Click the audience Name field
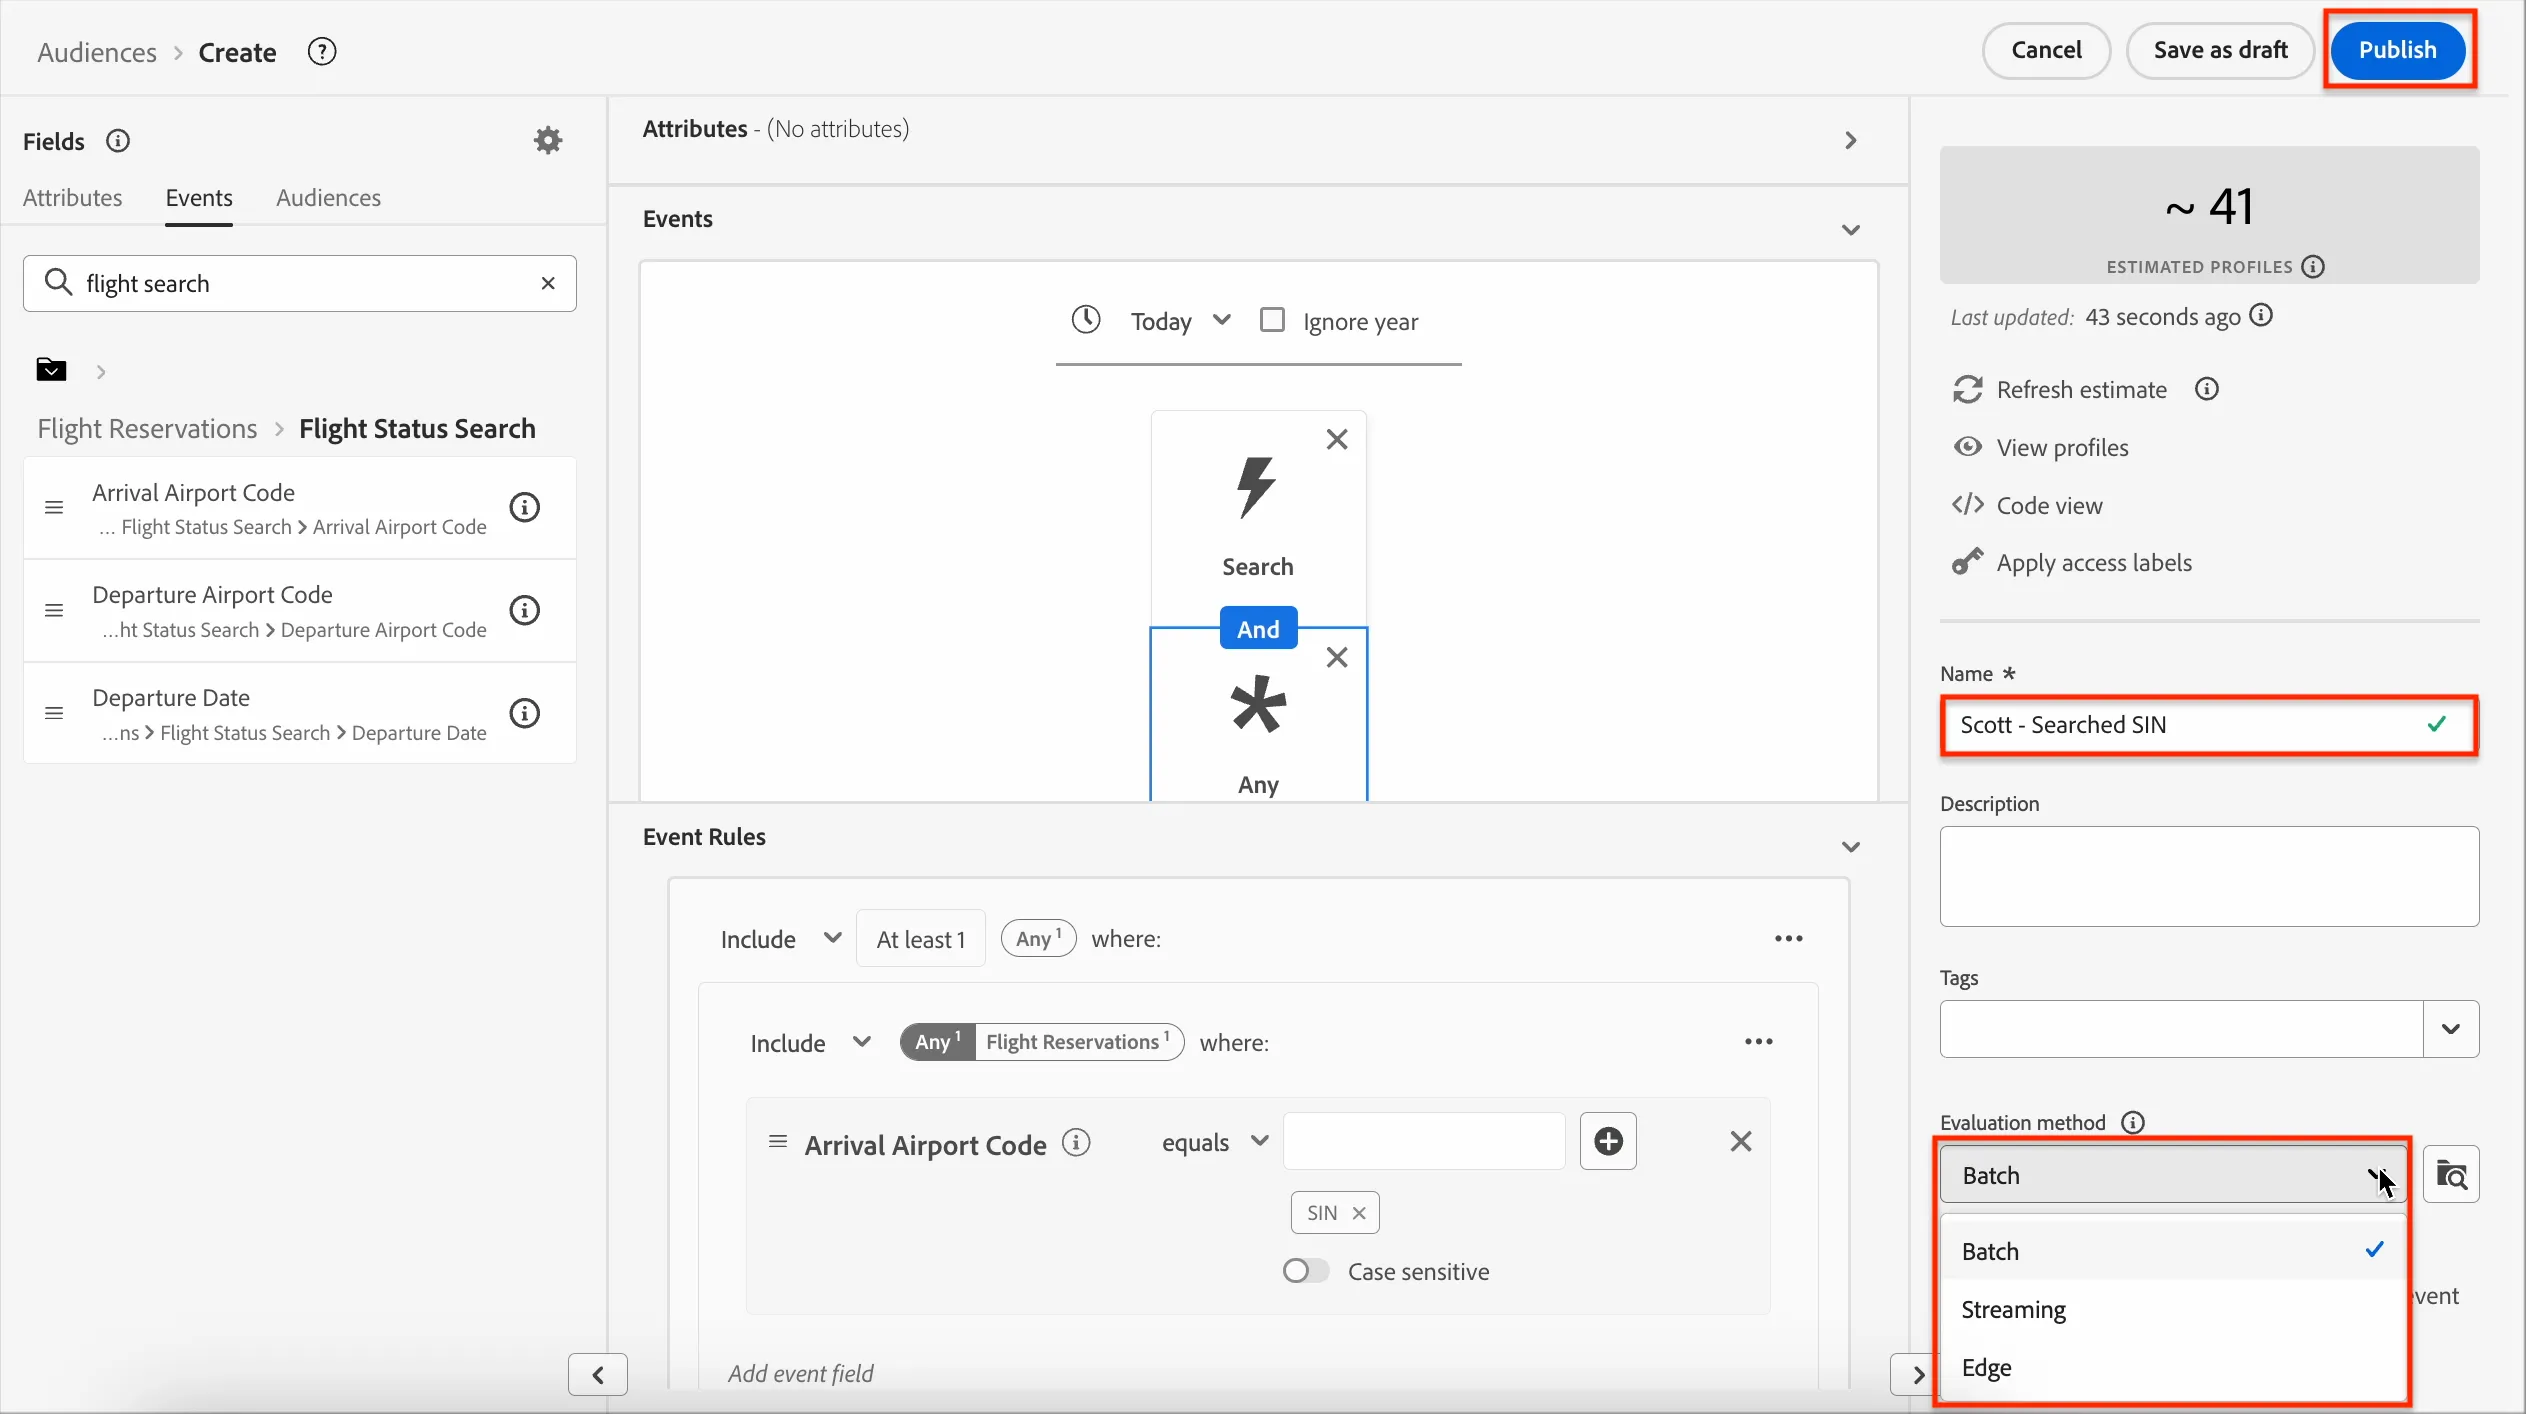 [2209, 725]
